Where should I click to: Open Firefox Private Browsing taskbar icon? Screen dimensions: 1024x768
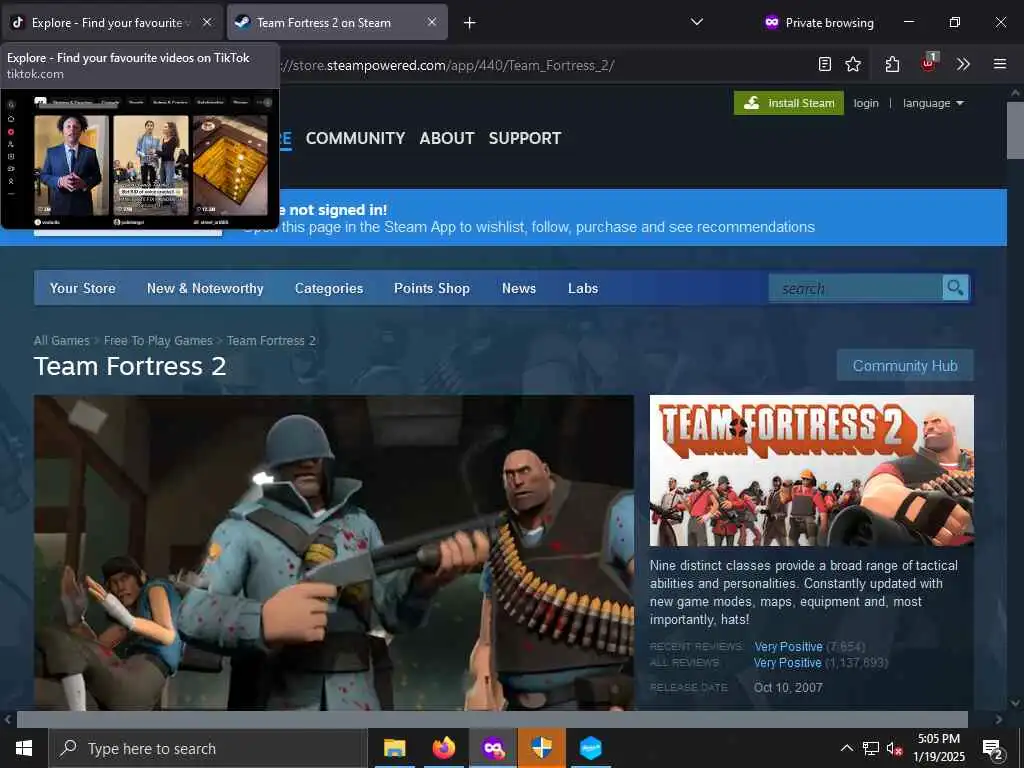493,748
